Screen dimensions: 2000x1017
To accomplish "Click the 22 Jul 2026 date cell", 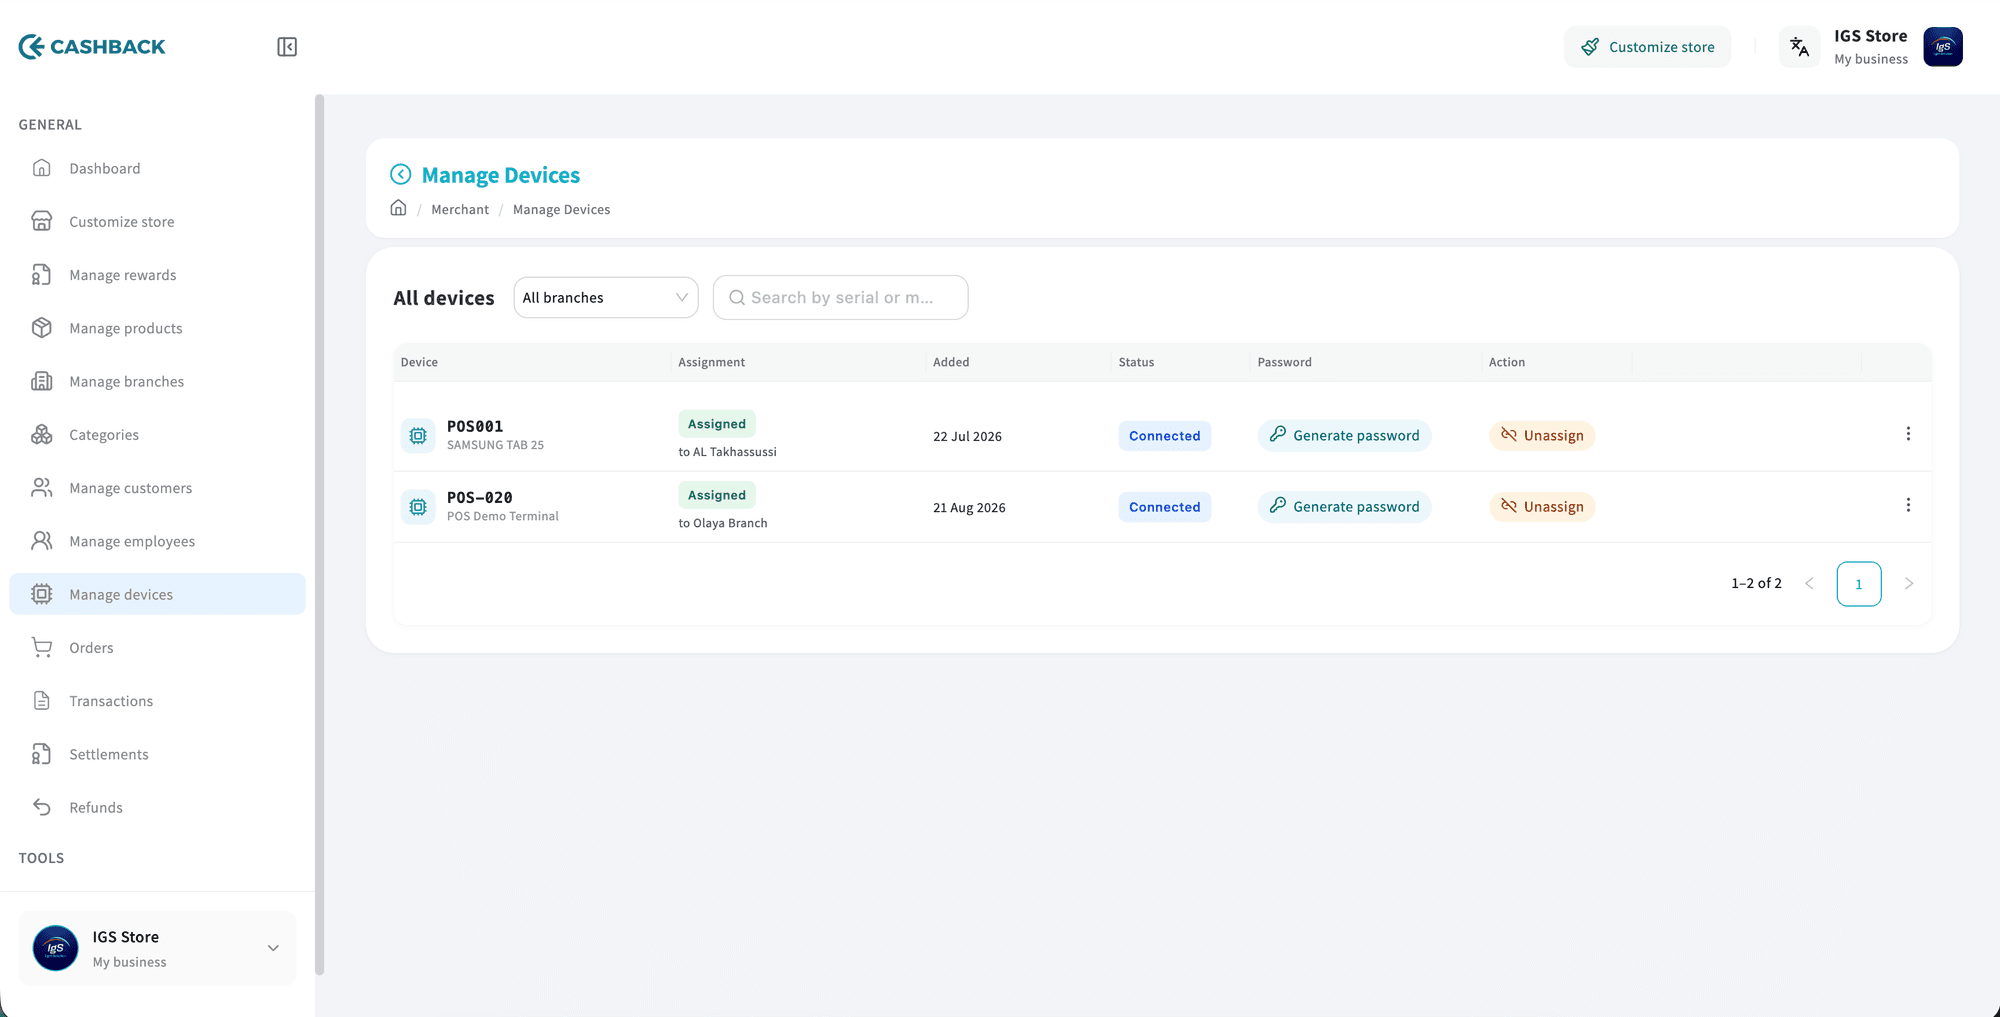I will 967,437.
